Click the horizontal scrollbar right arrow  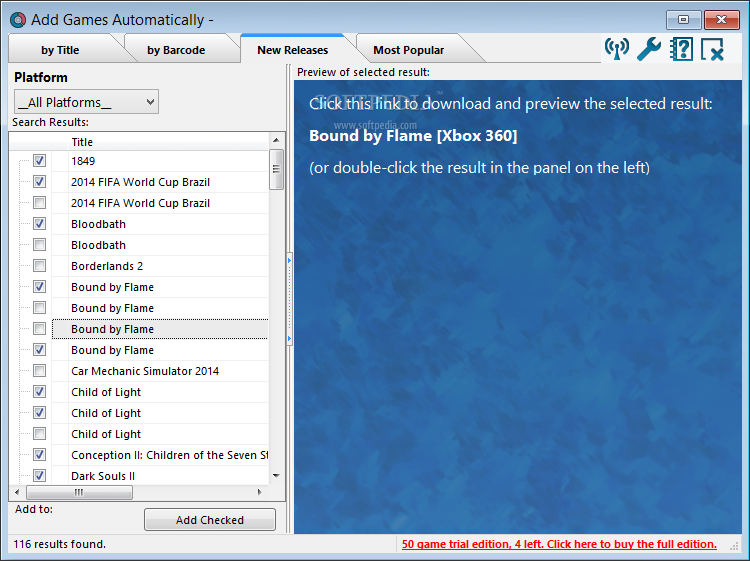tap(260, 492)
